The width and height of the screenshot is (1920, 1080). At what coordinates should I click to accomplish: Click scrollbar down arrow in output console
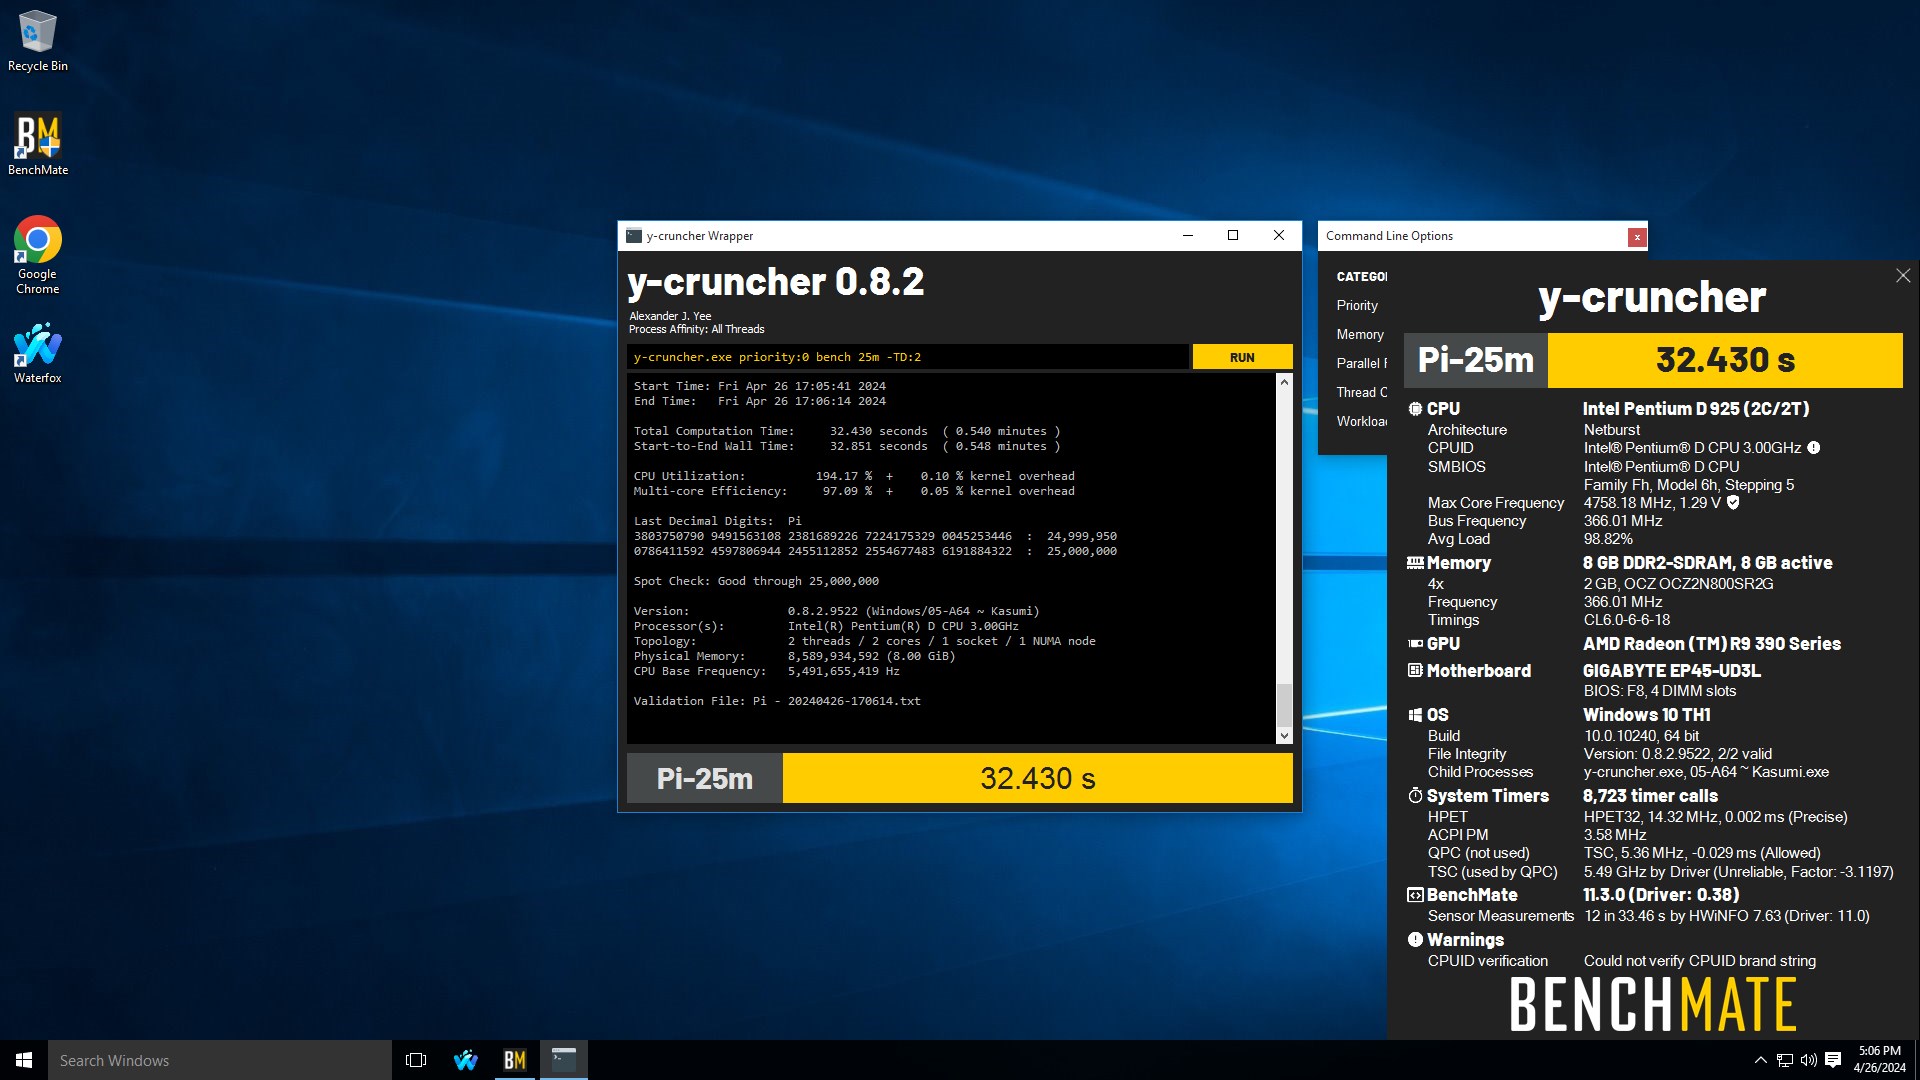pos(1285,736)
